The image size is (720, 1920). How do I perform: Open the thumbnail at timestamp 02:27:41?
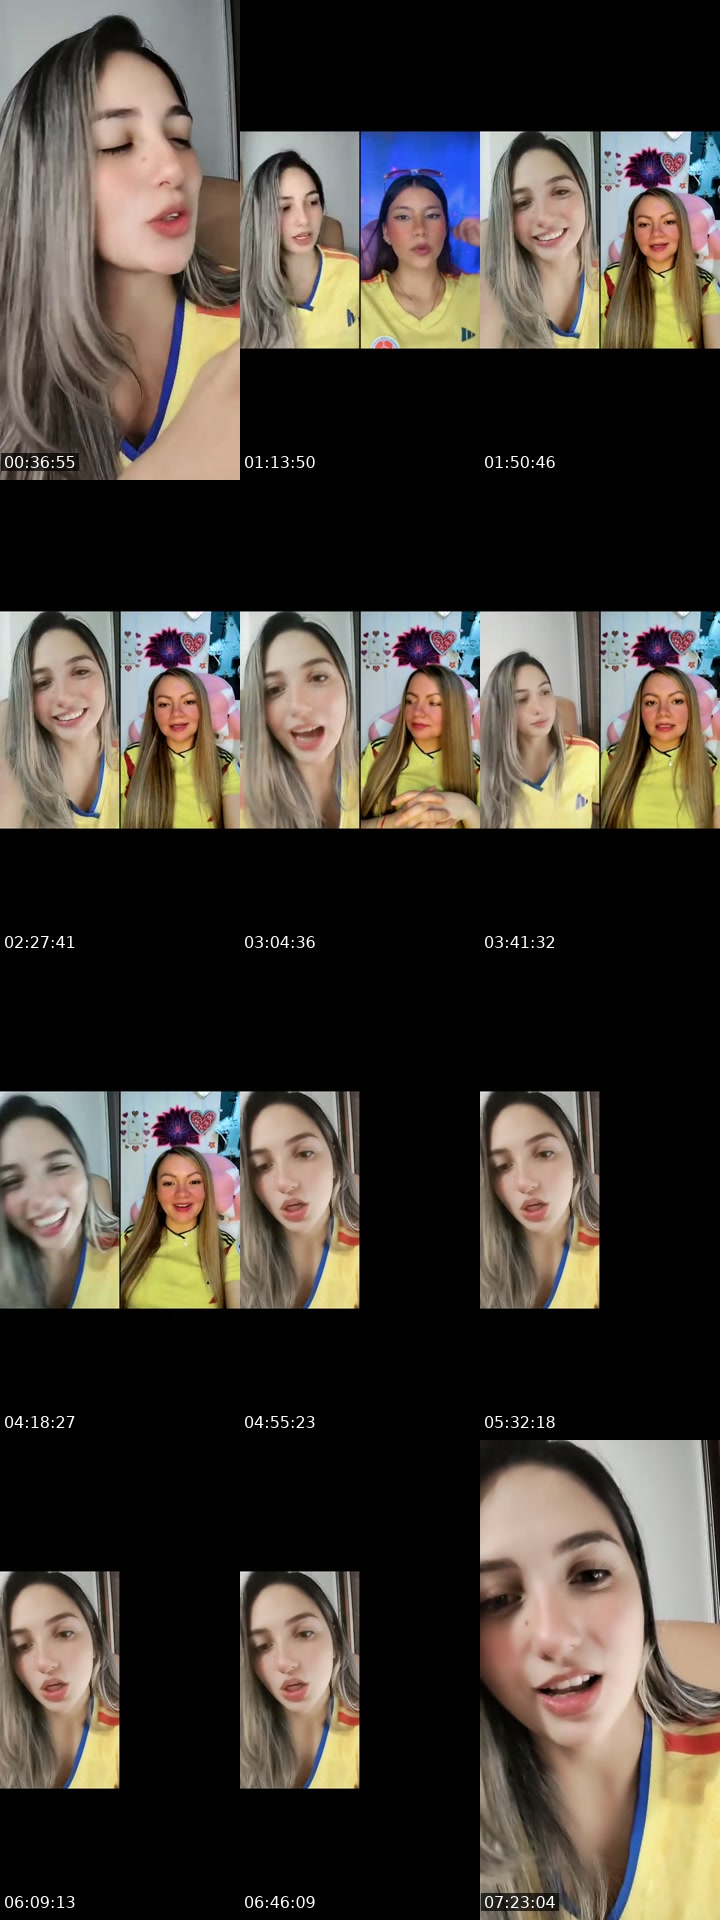(120, 720)
